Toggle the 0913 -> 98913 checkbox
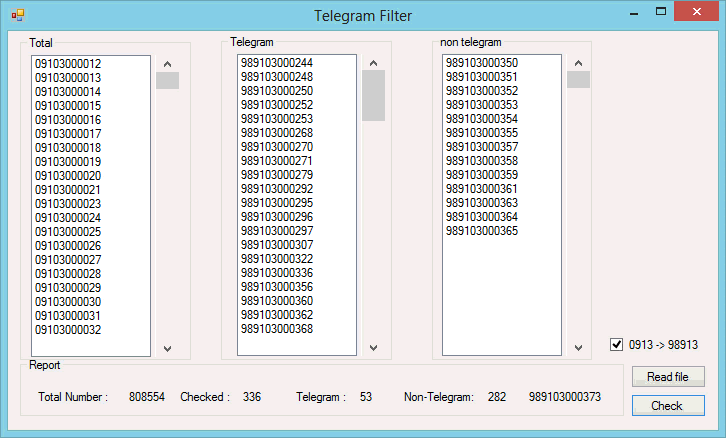Viewport: 726px width, 438px height. coord(616,344)
